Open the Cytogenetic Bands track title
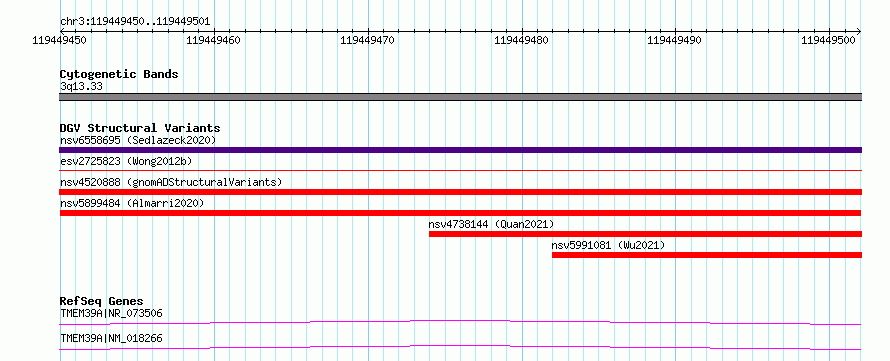The width and height of the screenshot is (890, 361). [119, 74]
